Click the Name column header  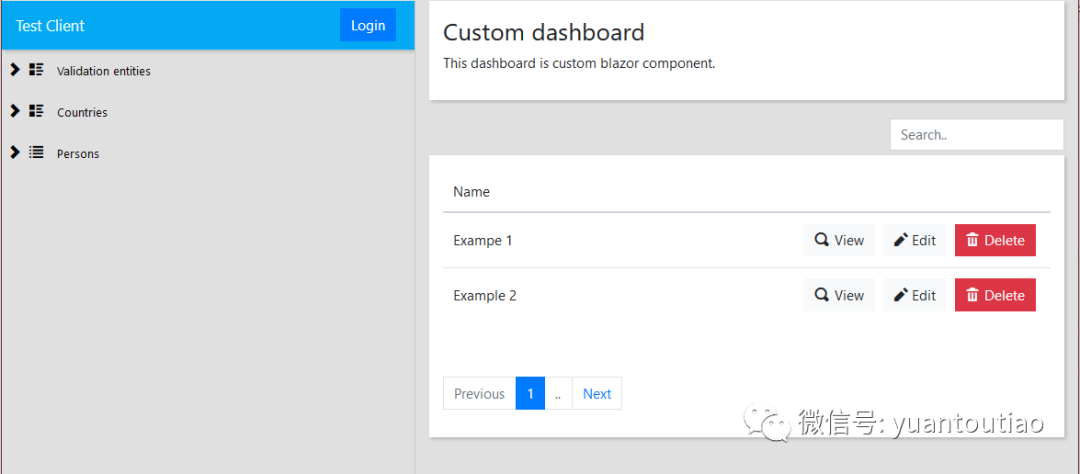tap(471, 192)
